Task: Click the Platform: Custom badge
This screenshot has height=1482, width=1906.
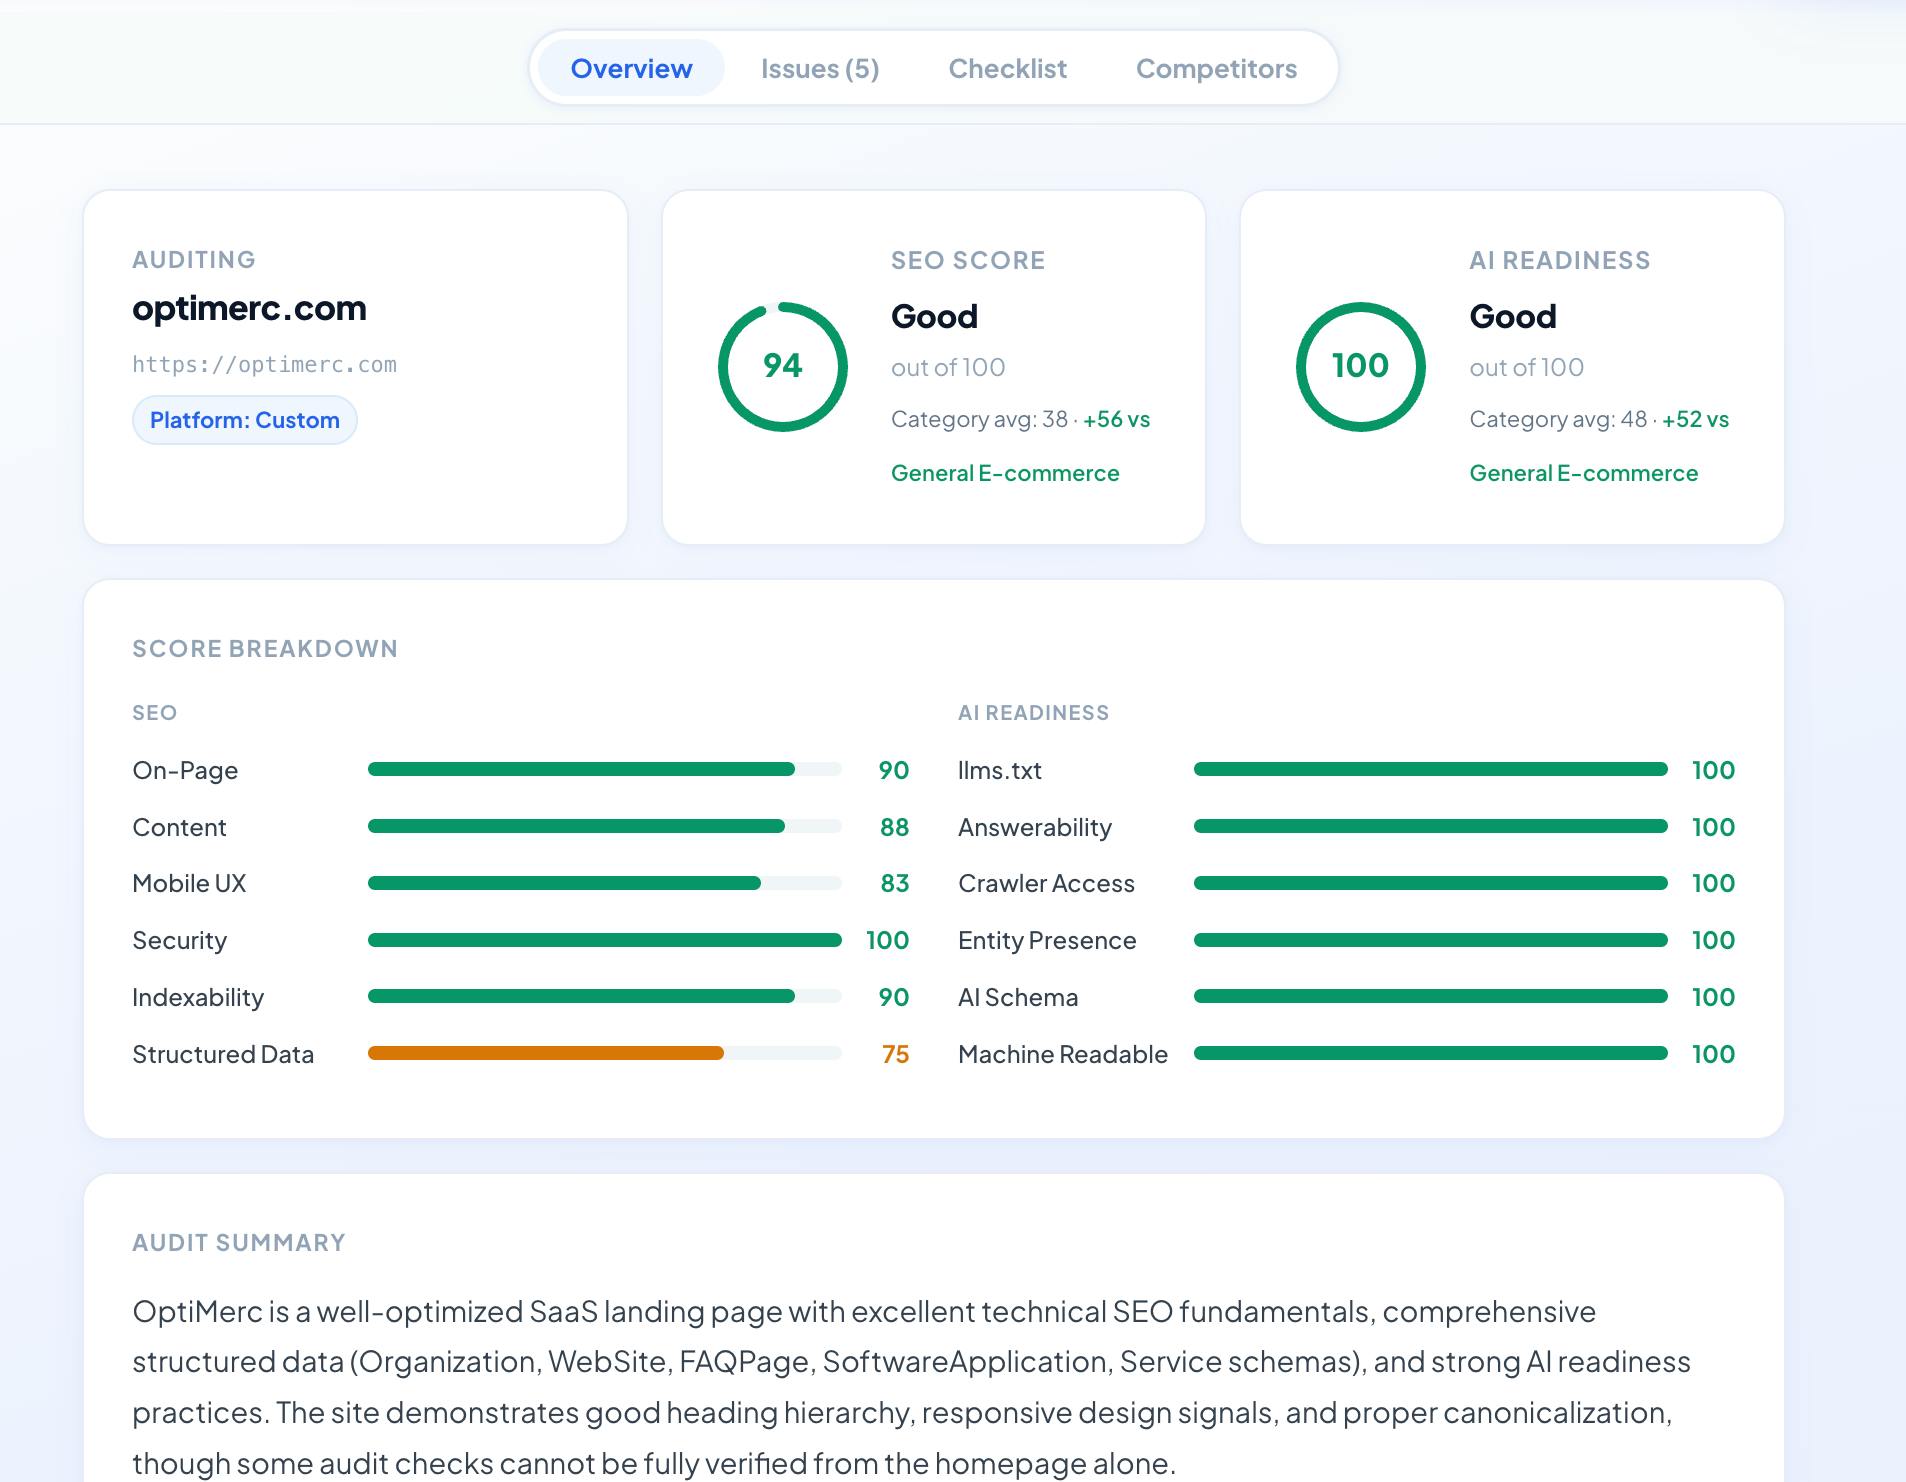Action: click(245, 420)
